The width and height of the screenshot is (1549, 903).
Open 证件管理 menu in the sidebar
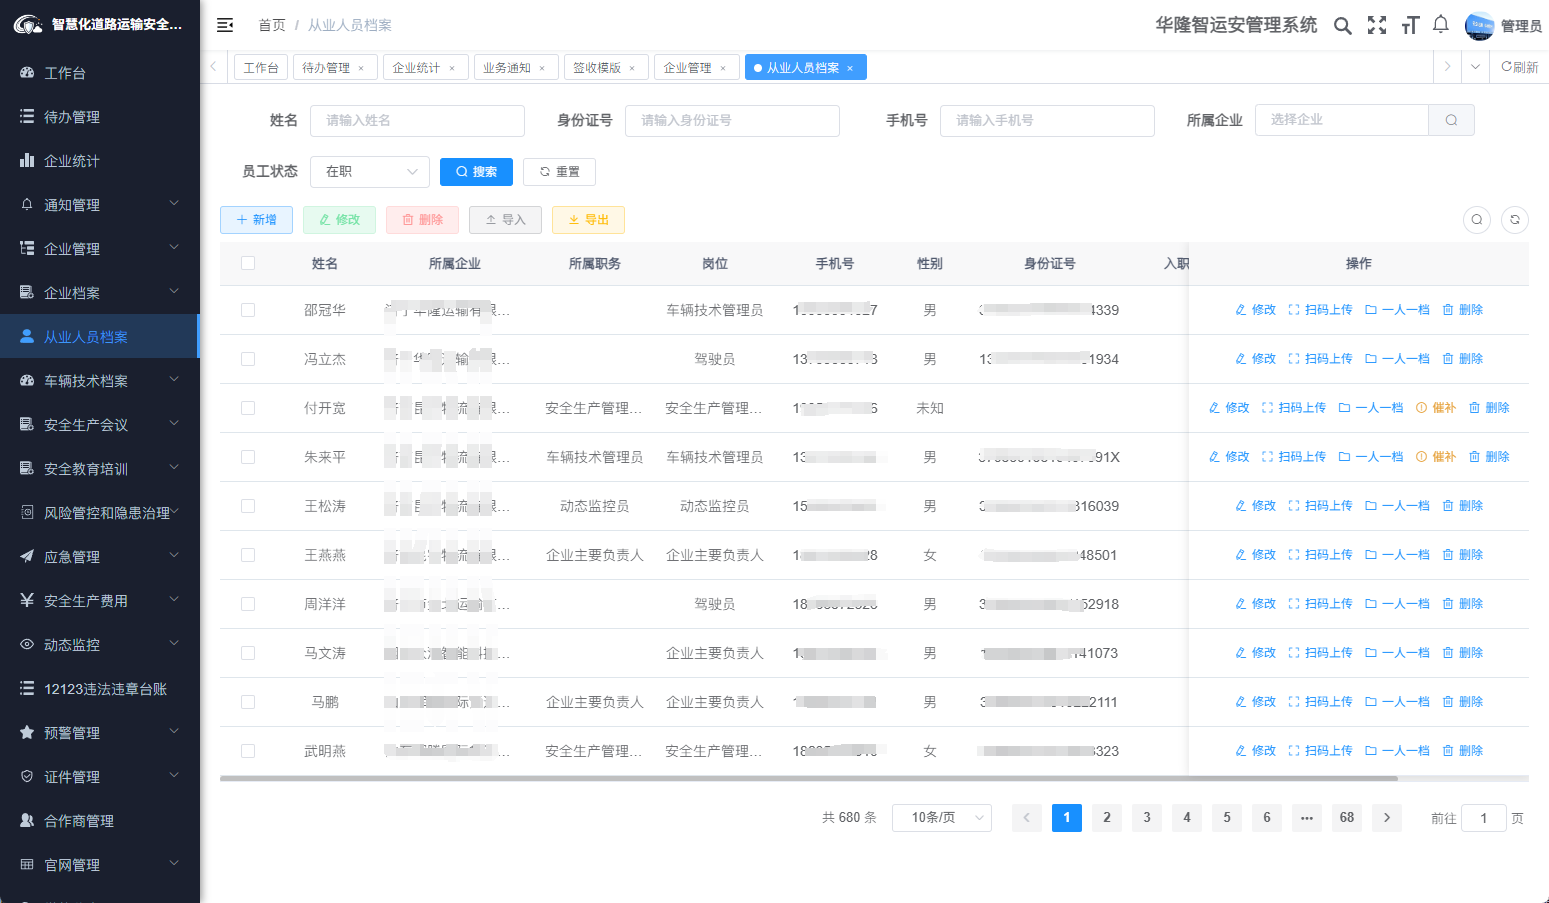pos(100,777)
